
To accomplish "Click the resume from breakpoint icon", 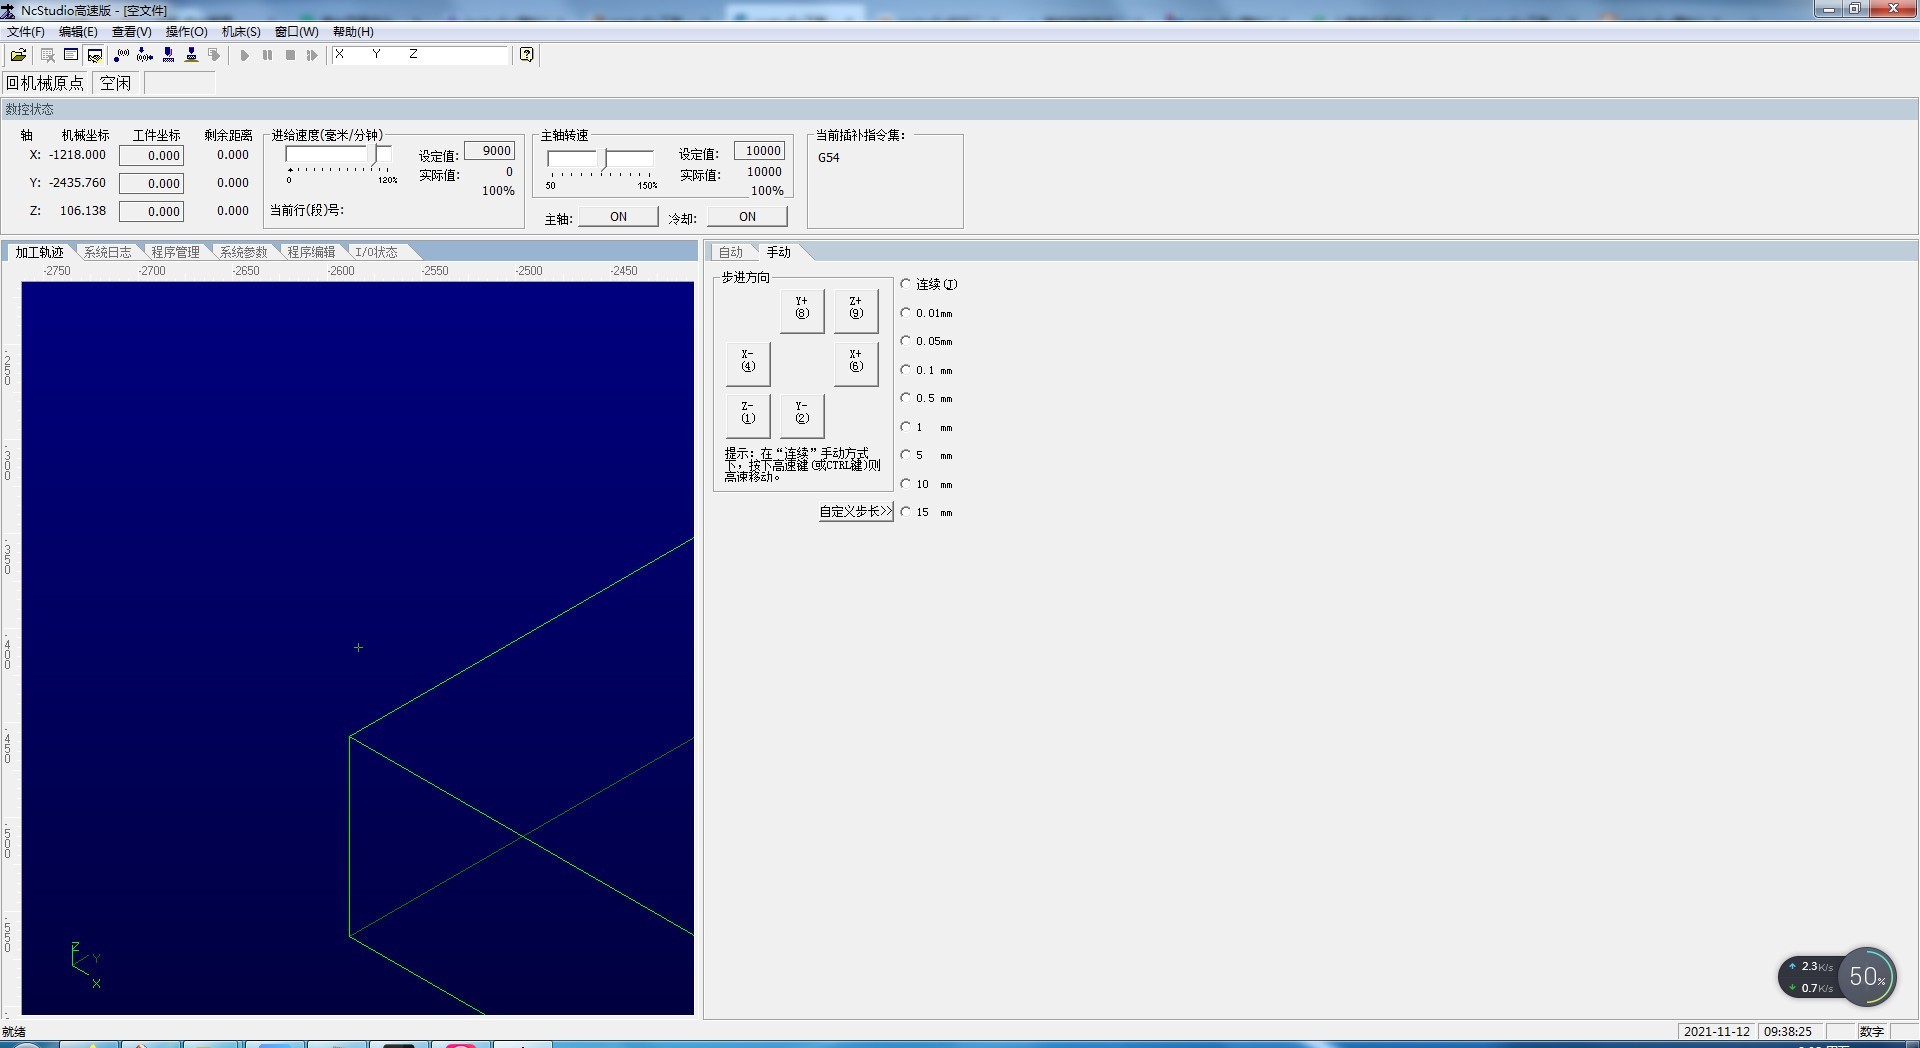I will [312, 55].
